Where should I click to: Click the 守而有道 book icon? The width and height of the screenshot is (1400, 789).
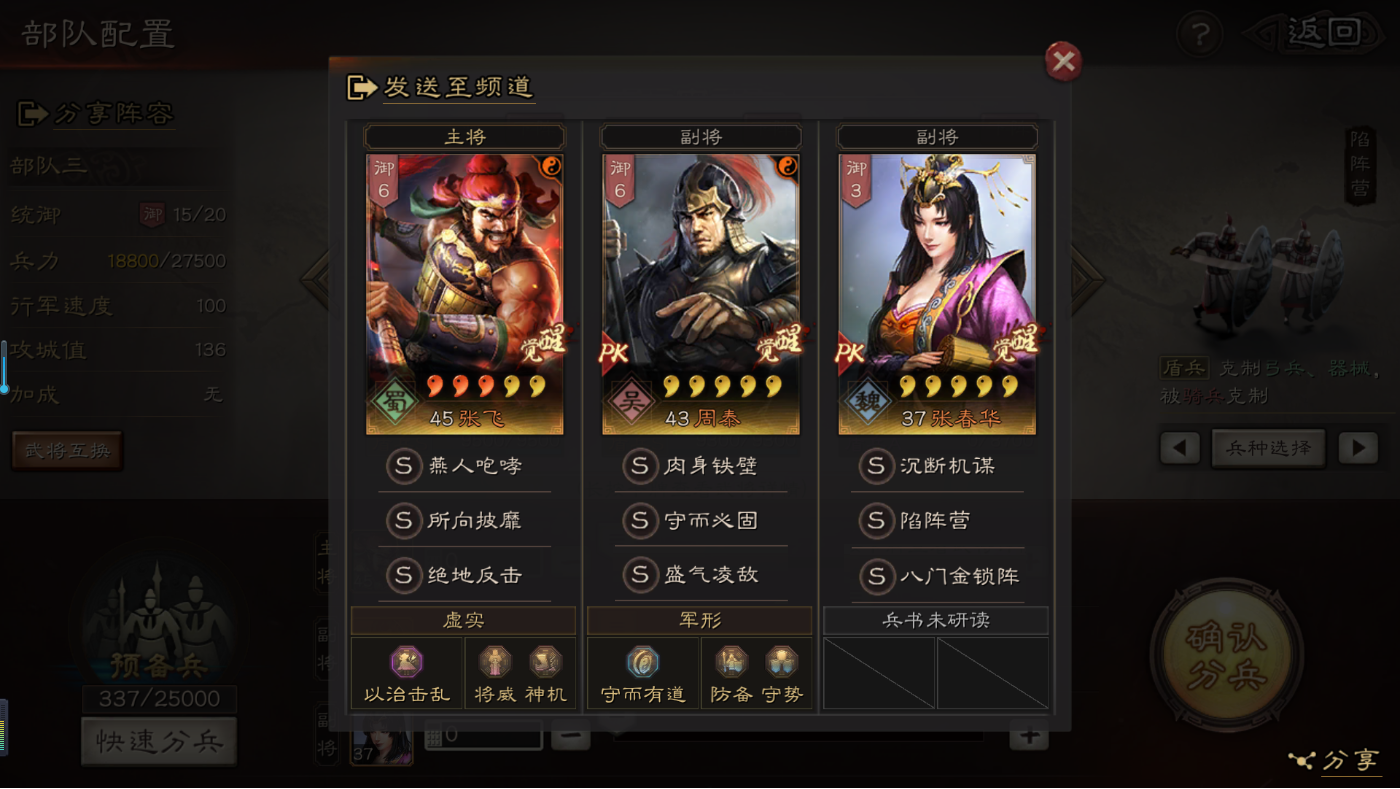[x=642, y=662]
